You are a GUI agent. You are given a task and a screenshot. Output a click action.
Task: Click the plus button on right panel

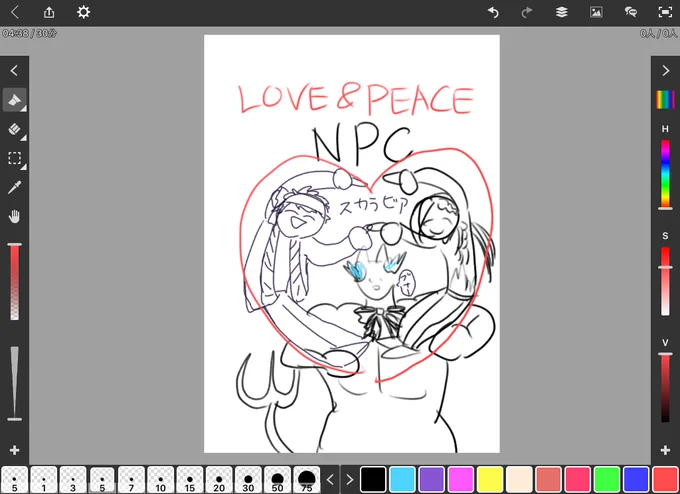pos(665,450)
